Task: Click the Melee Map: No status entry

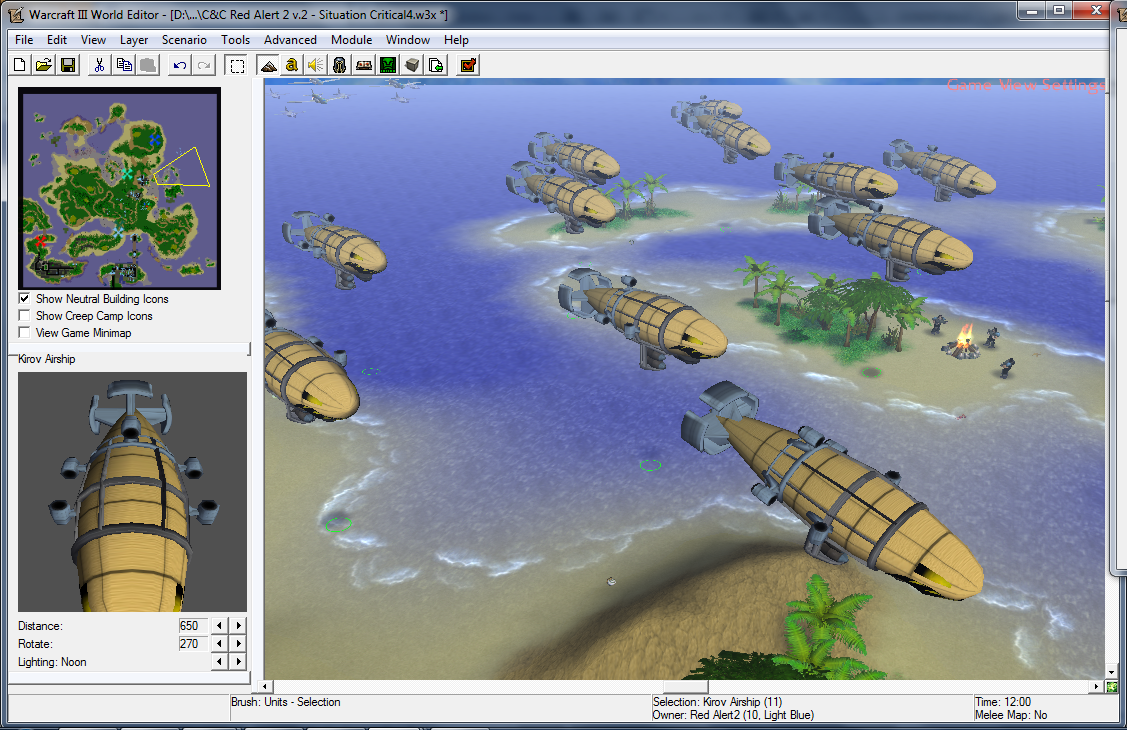Action: tap(1011, 715)
